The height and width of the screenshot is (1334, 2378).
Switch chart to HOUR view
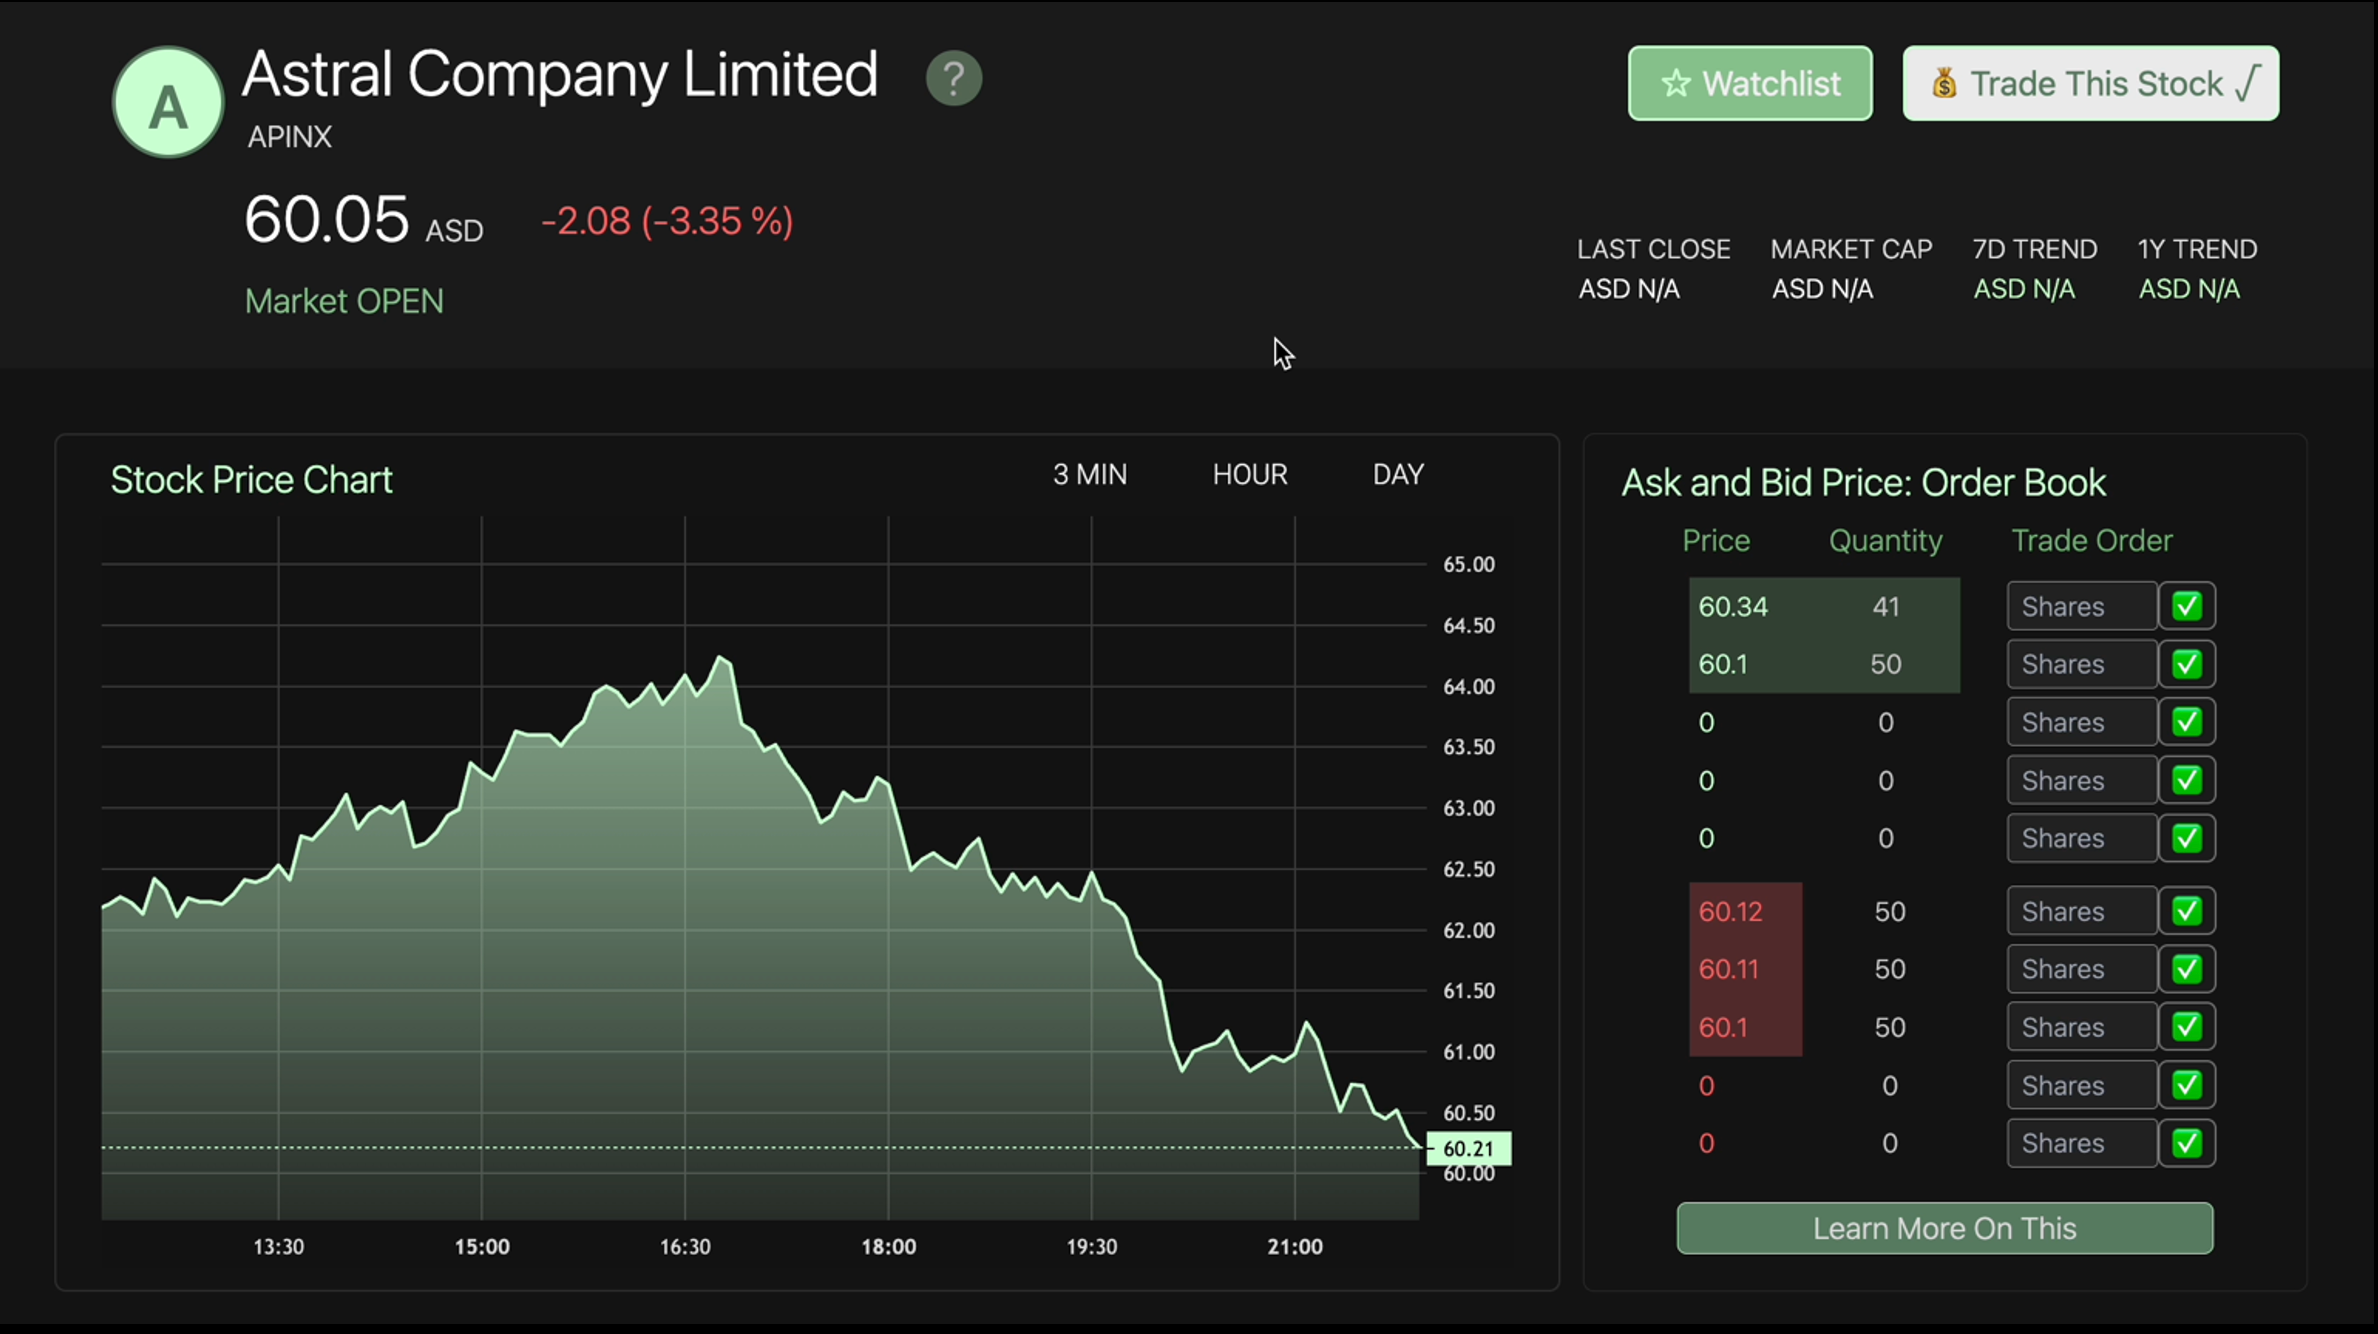pyautogui.click(x=1249, y=474)
